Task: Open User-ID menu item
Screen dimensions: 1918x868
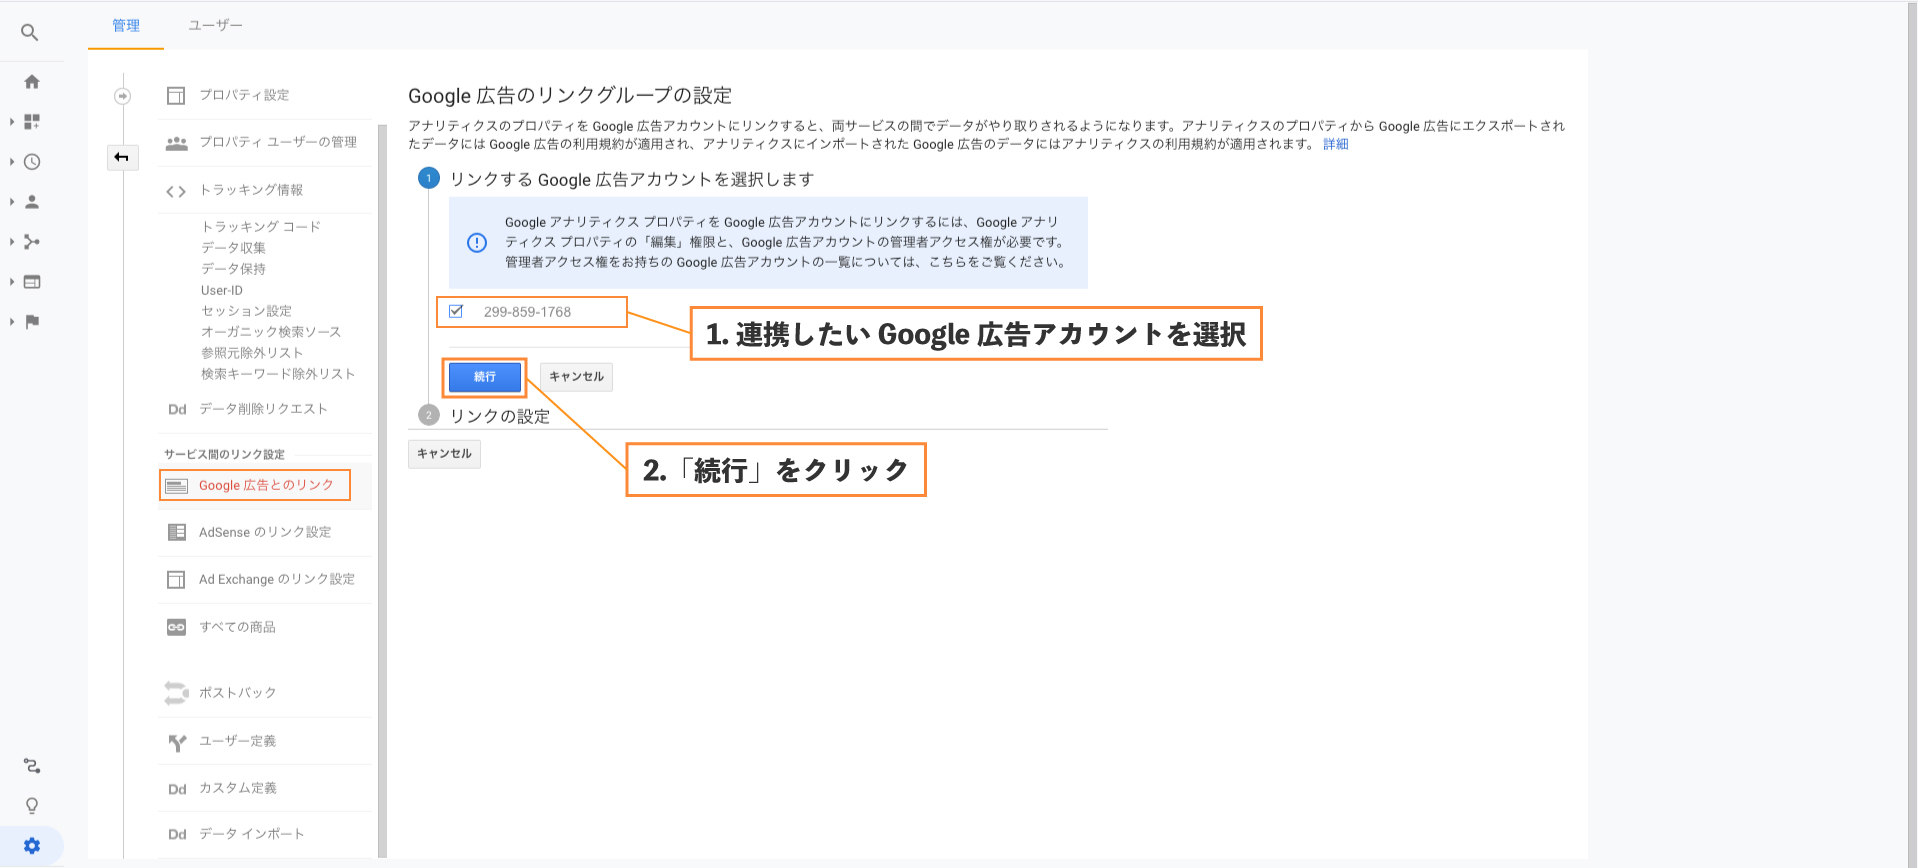Action: pos(222,290)
